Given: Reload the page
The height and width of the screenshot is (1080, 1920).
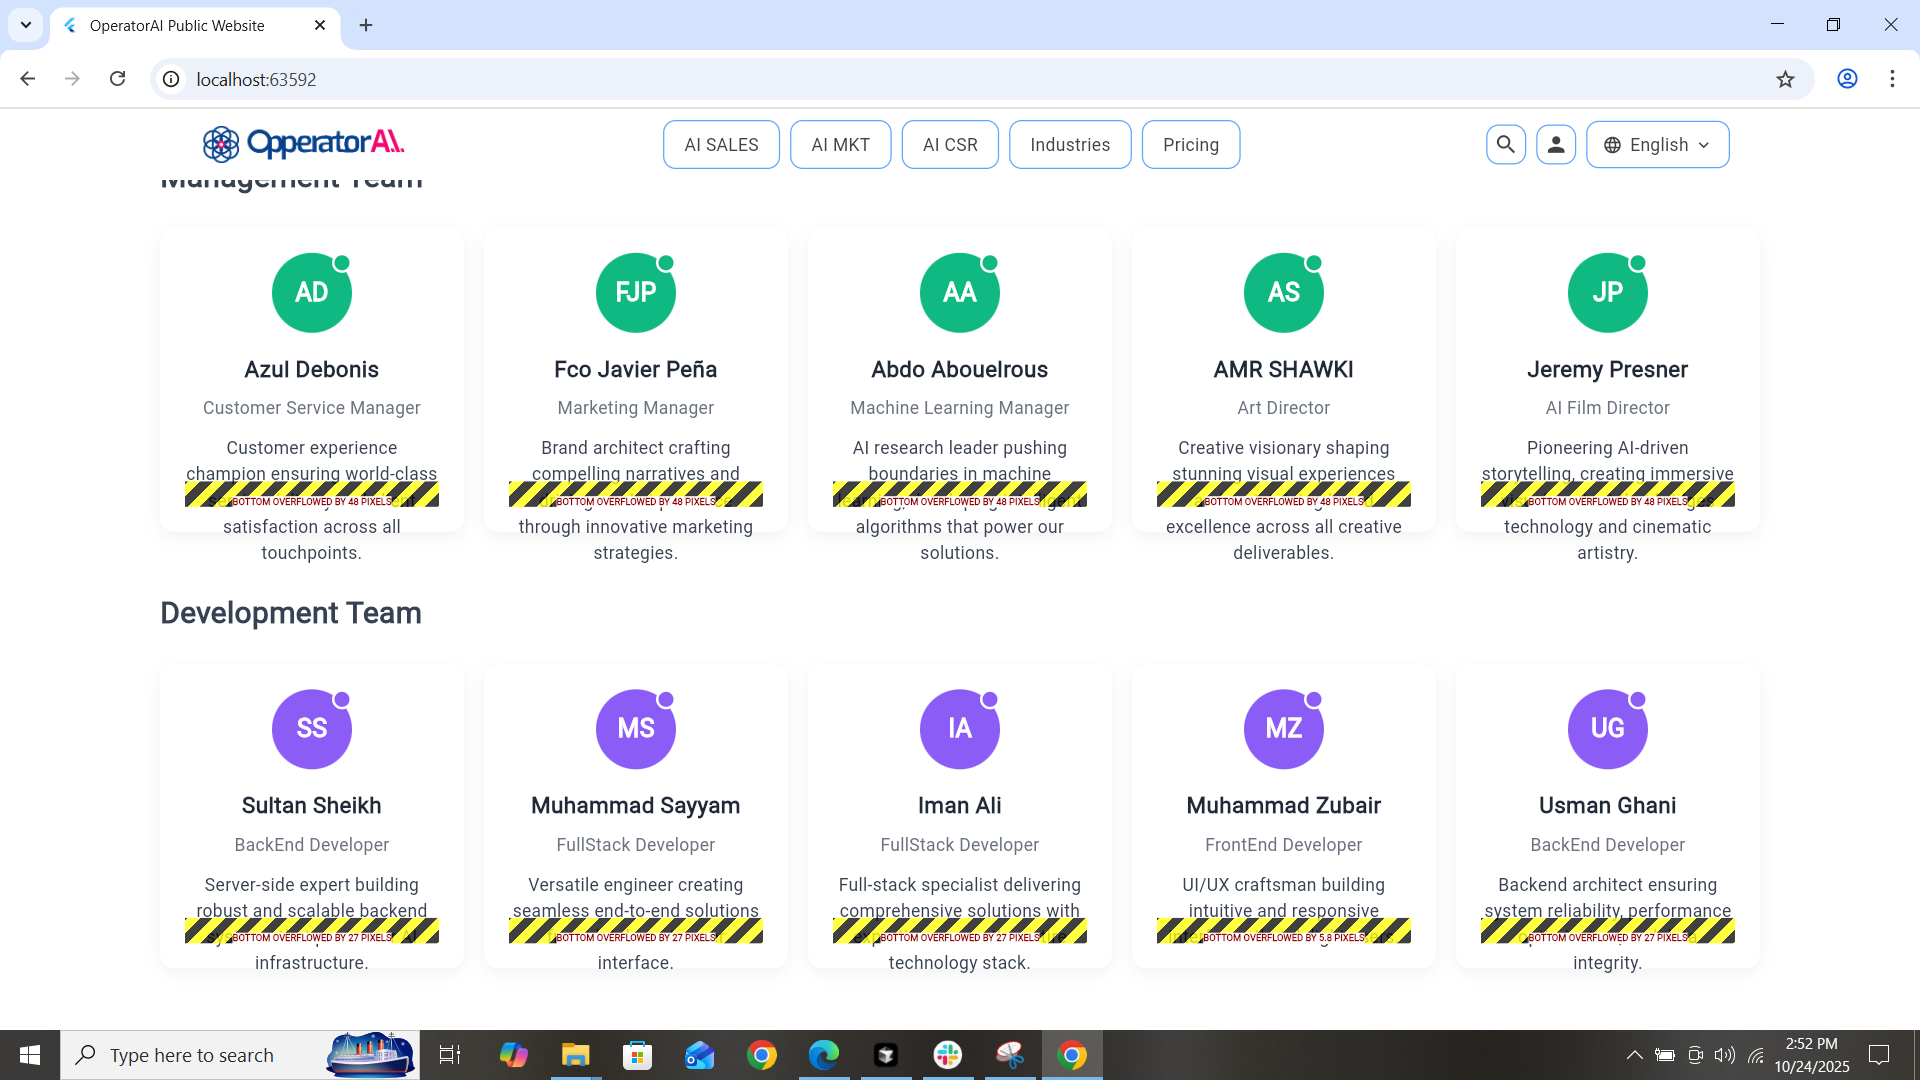Looking at the screenshot, I should pos(118,79).
